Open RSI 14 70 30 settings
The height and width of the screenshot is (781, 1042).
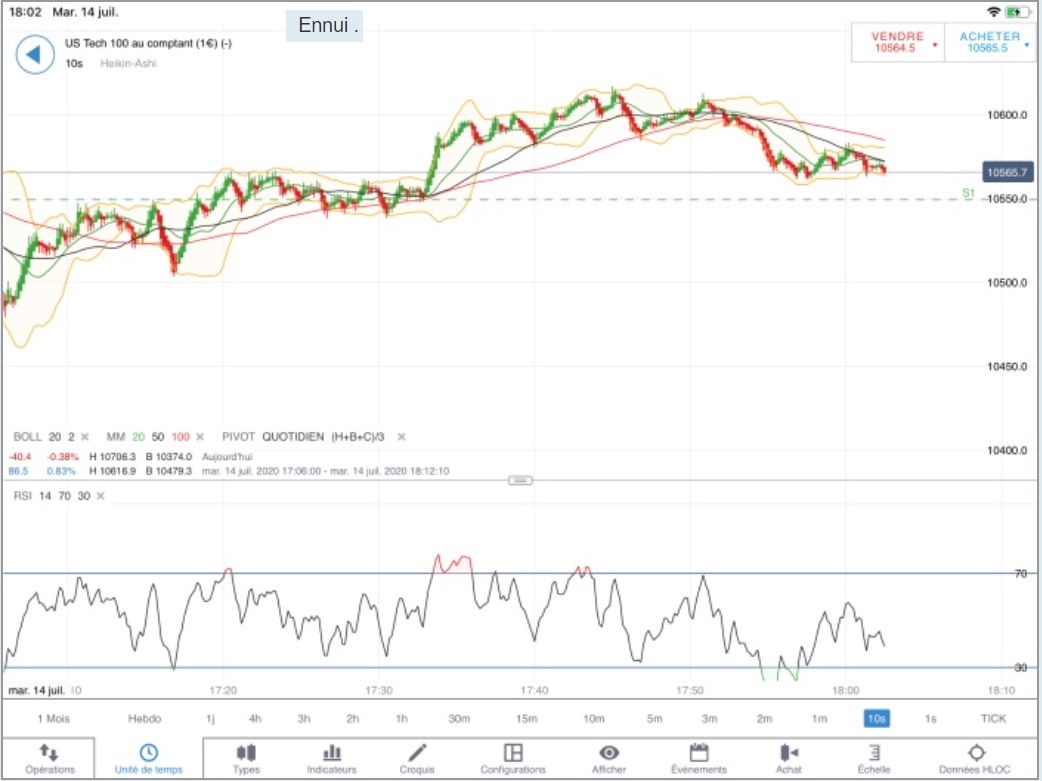point(52,496)
